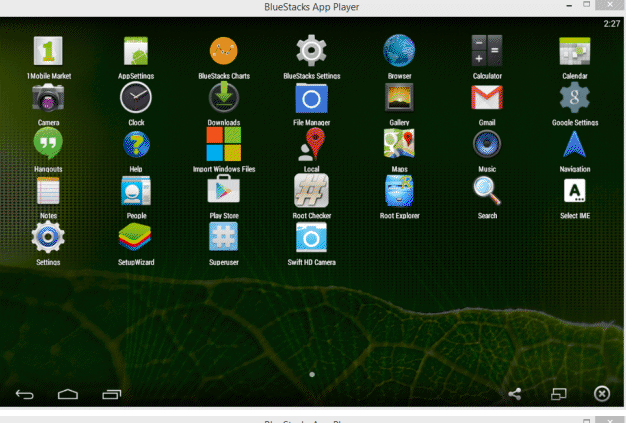626x423 pixels.
Task: Open the Search app
Action: [487, 191]
